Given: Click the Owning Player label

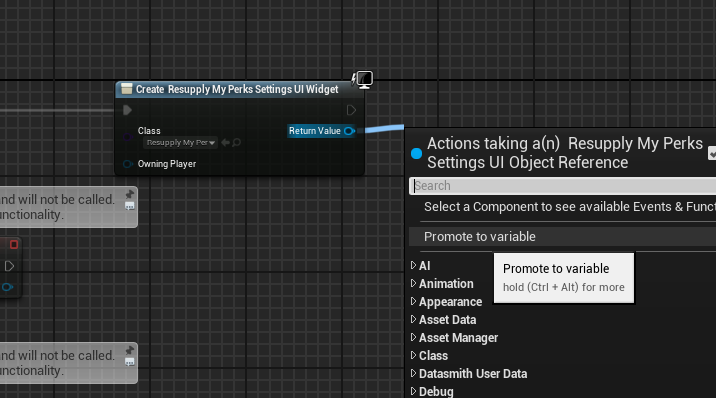Looking at the screenshot, I should 167,164.
